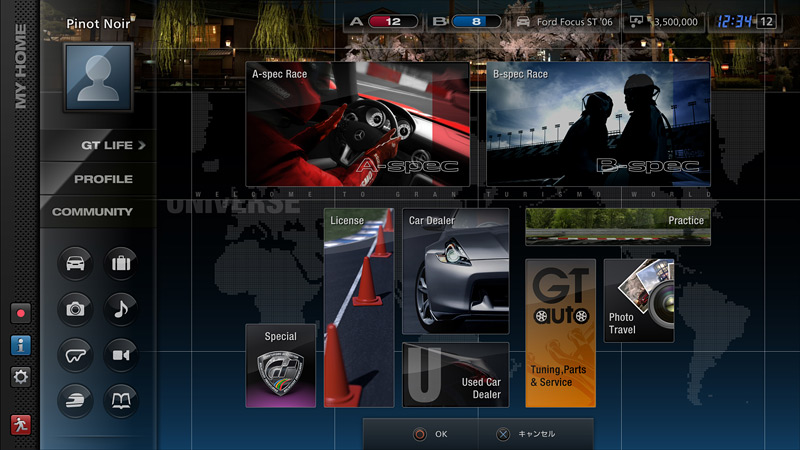Open the suitcase items icon
This screenshot has width=800, height=450.
point(121,265)
